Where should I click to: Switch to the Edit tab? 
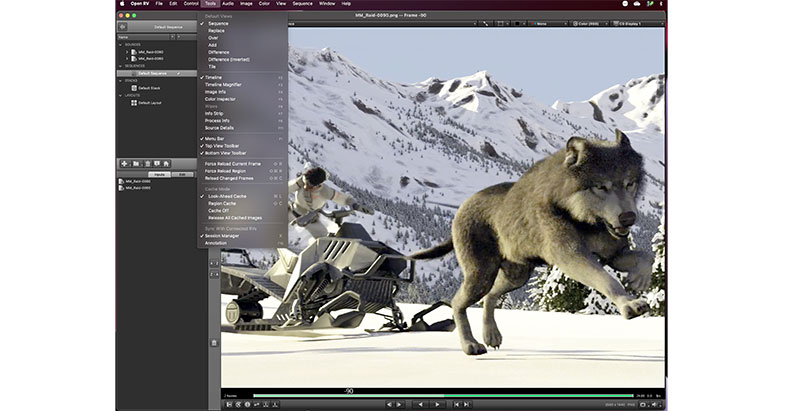[180, 174]
